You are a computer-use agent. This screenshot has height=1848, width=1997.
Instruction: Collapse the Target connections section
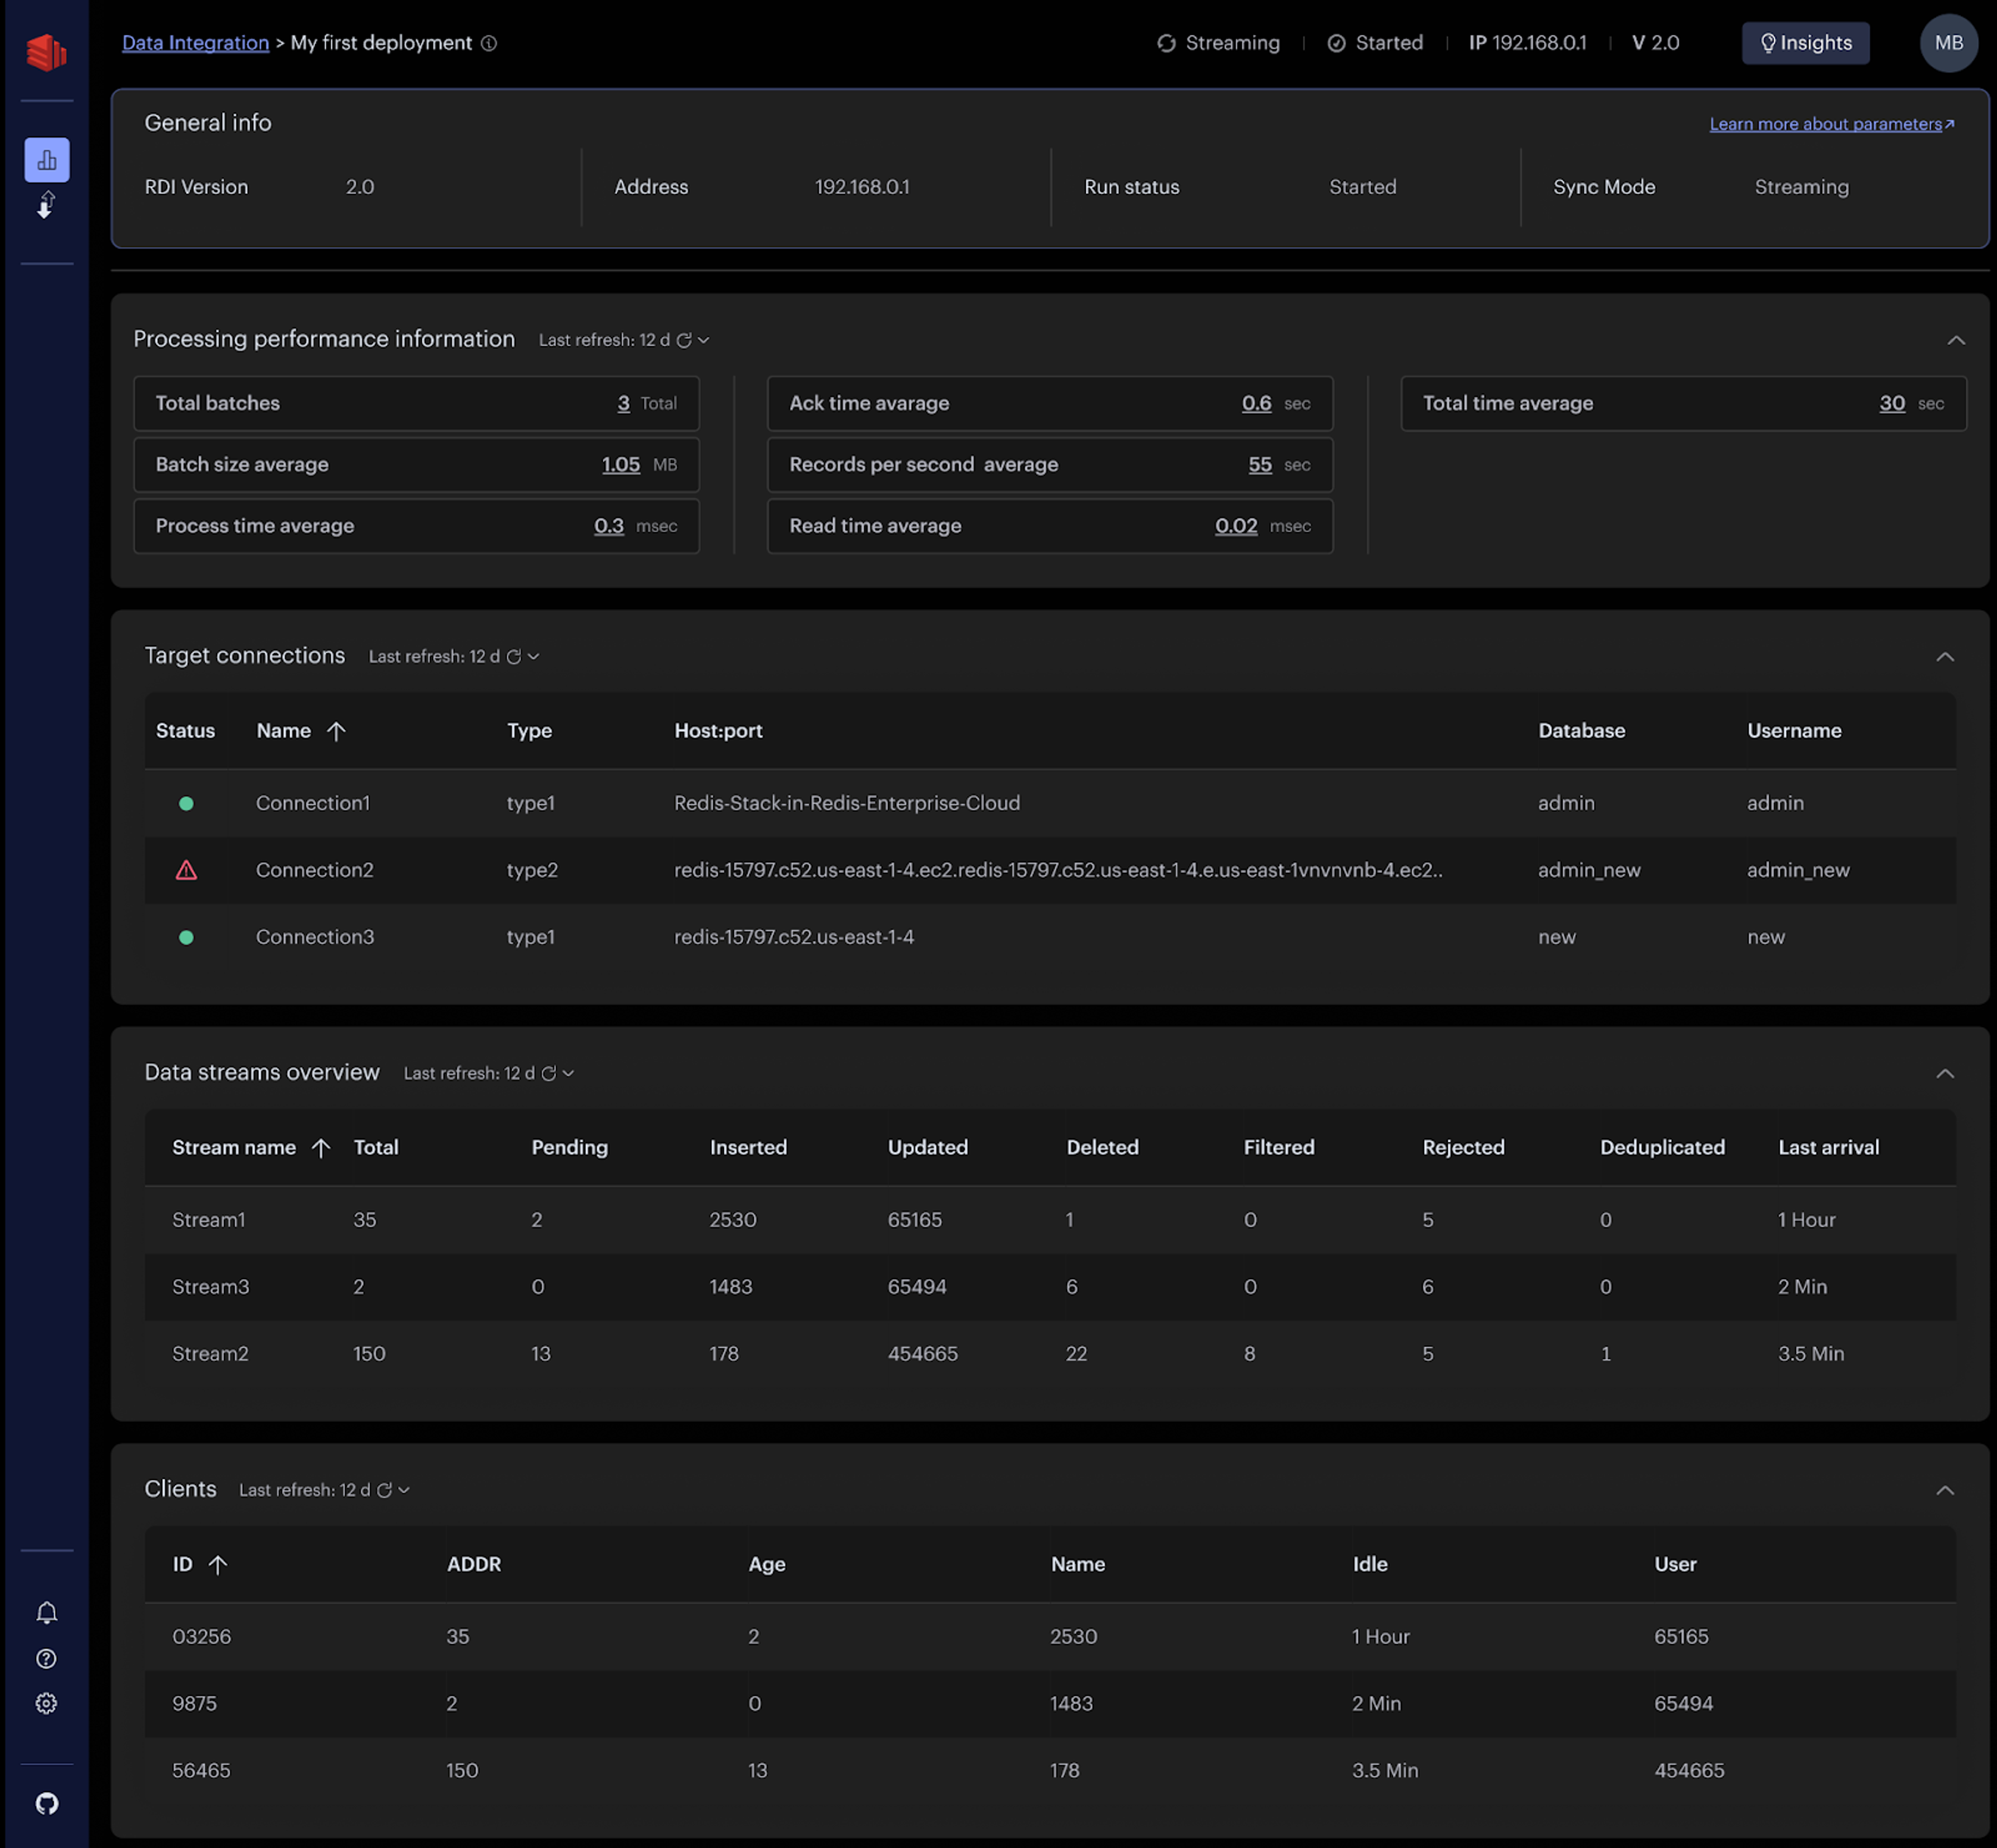[x=1945, y=657]
